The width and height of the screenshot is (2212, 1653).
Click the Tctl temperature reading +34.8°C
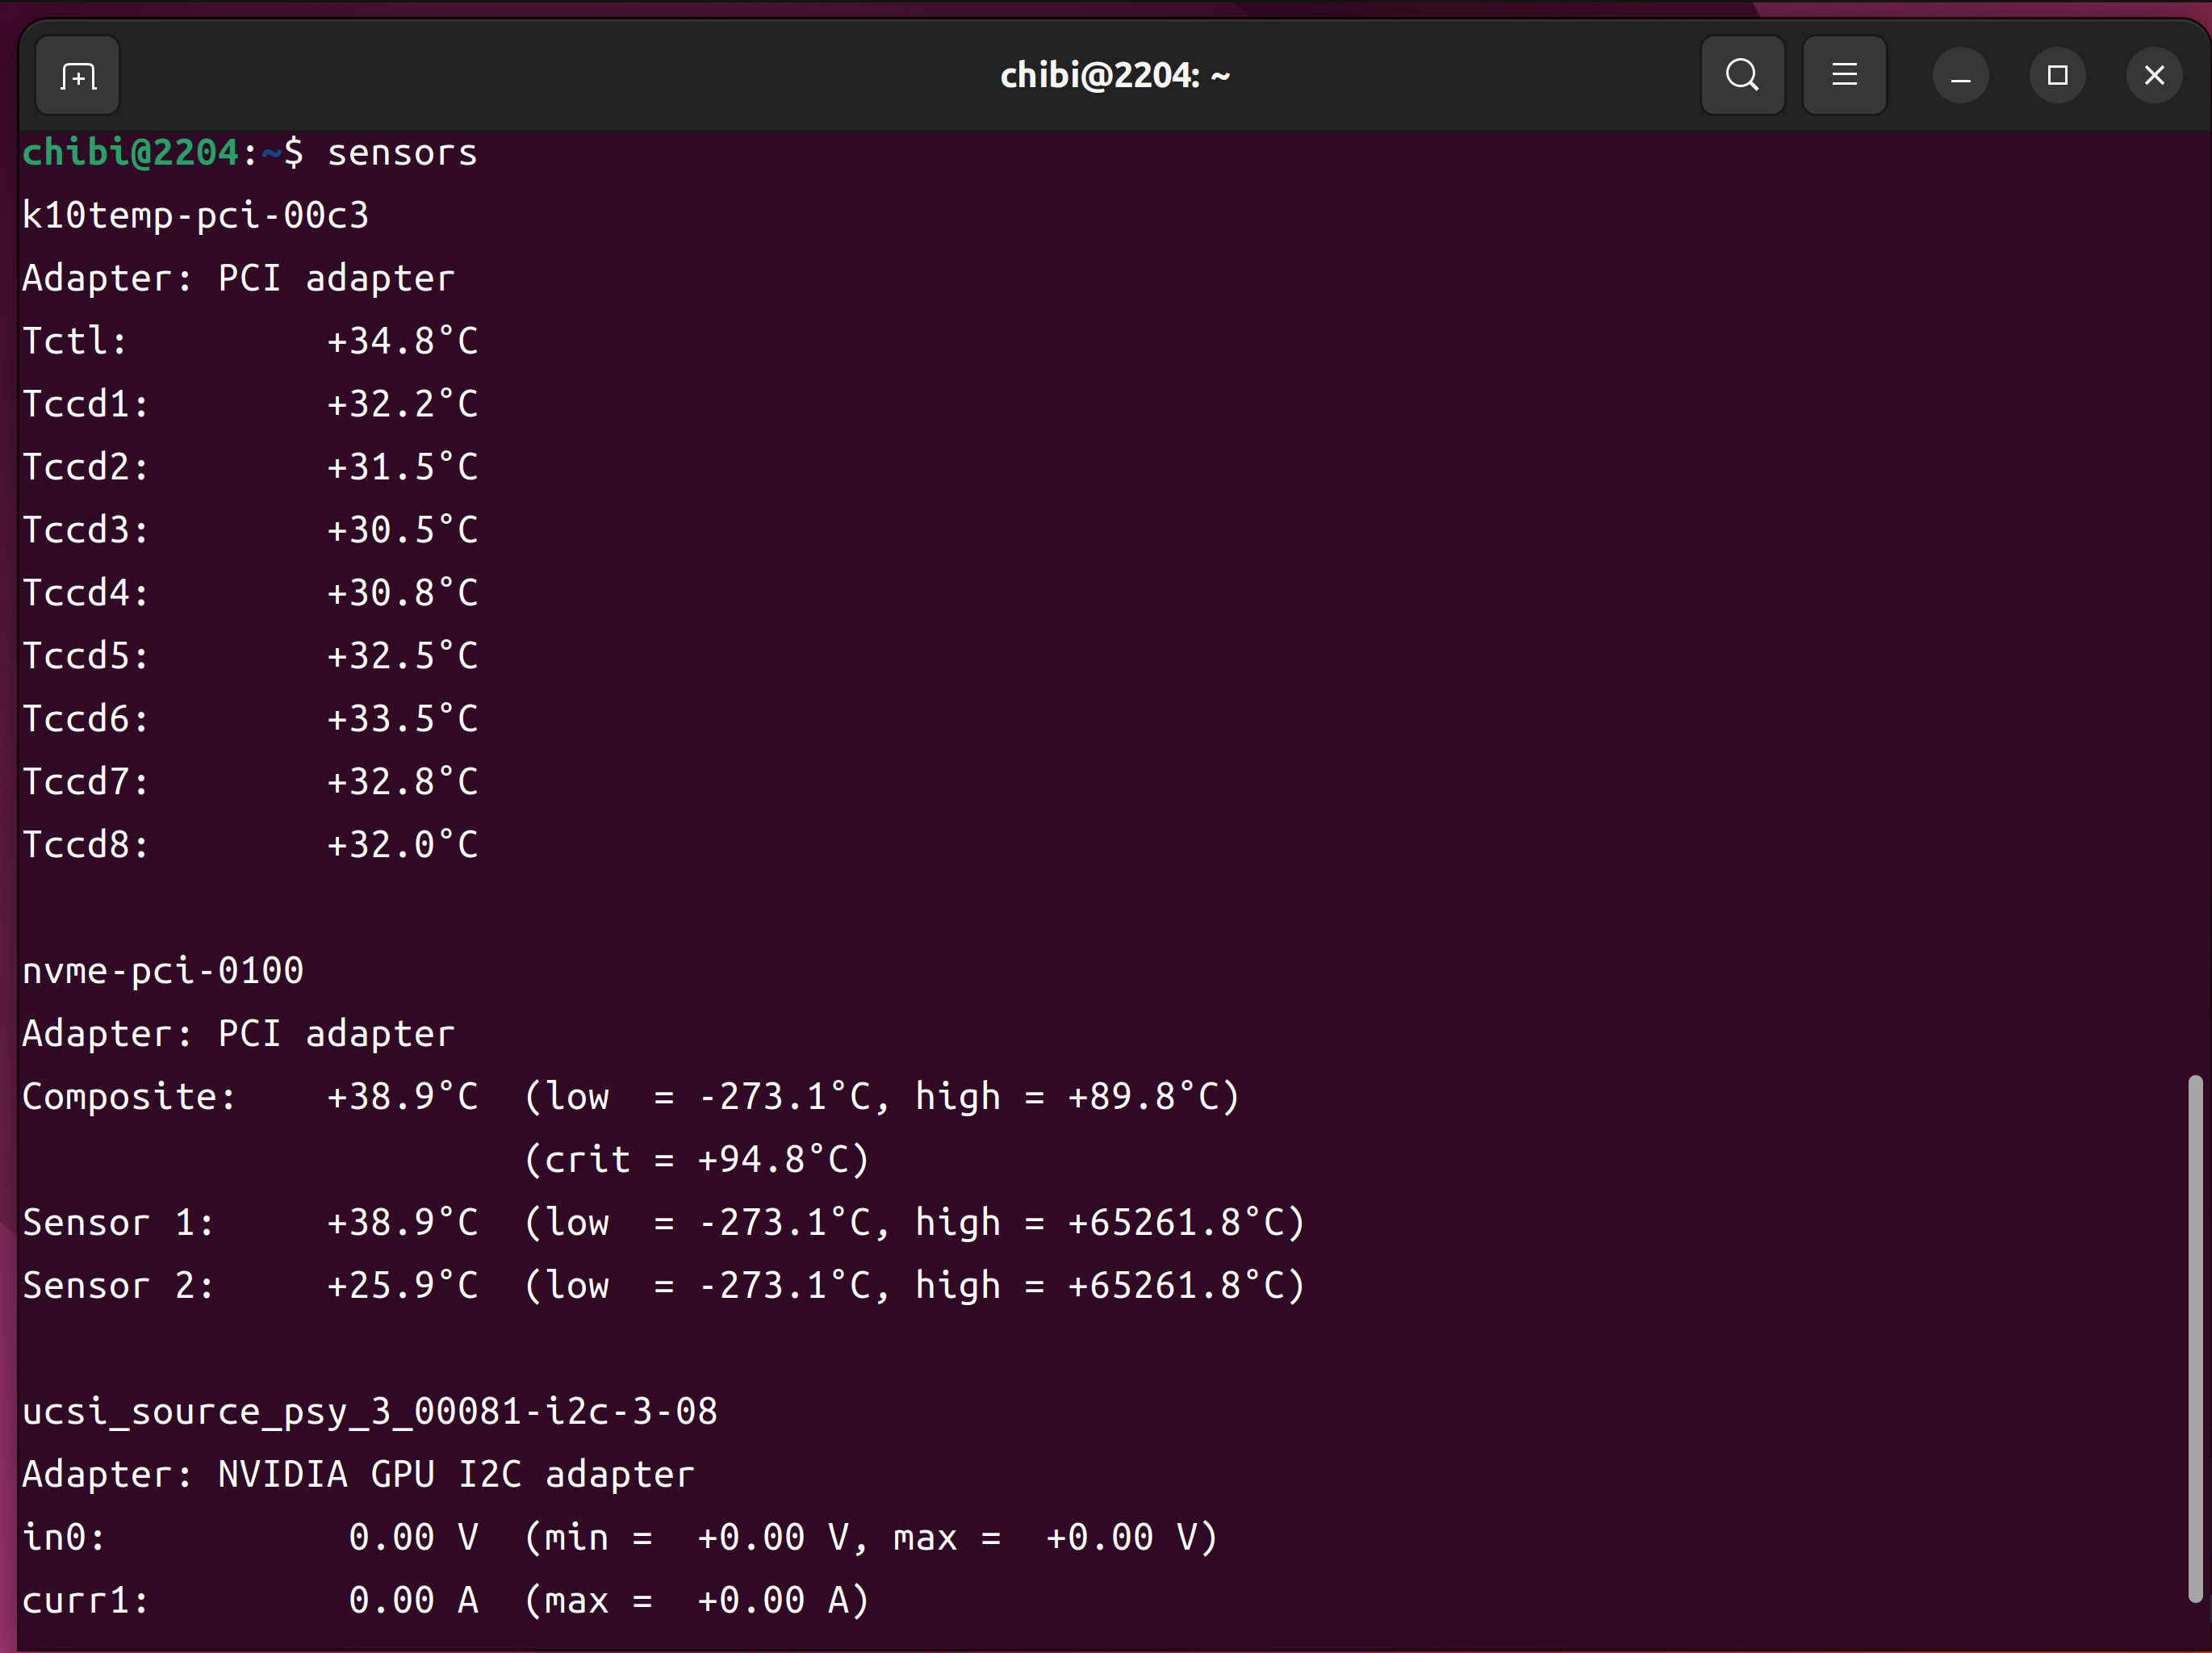(402, 342)
